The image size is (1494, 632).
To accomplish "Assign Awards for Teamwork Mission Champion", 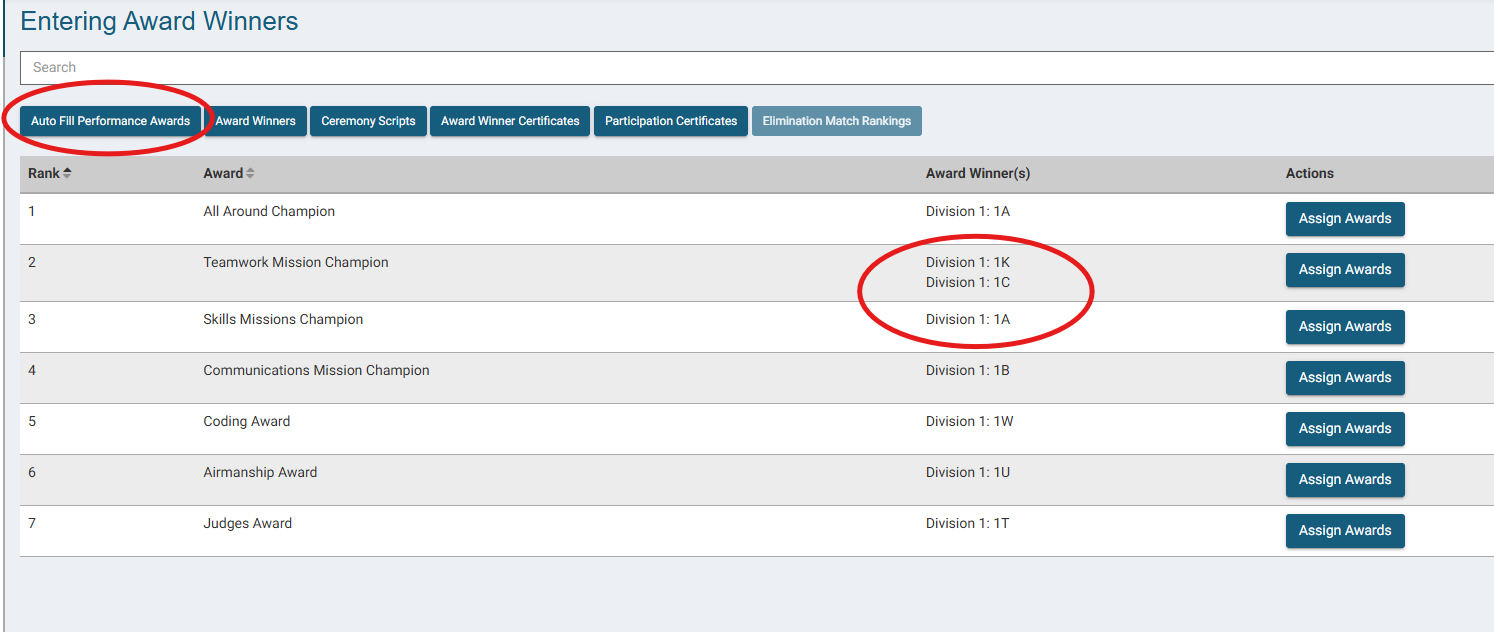I will tap(1345, 270).
